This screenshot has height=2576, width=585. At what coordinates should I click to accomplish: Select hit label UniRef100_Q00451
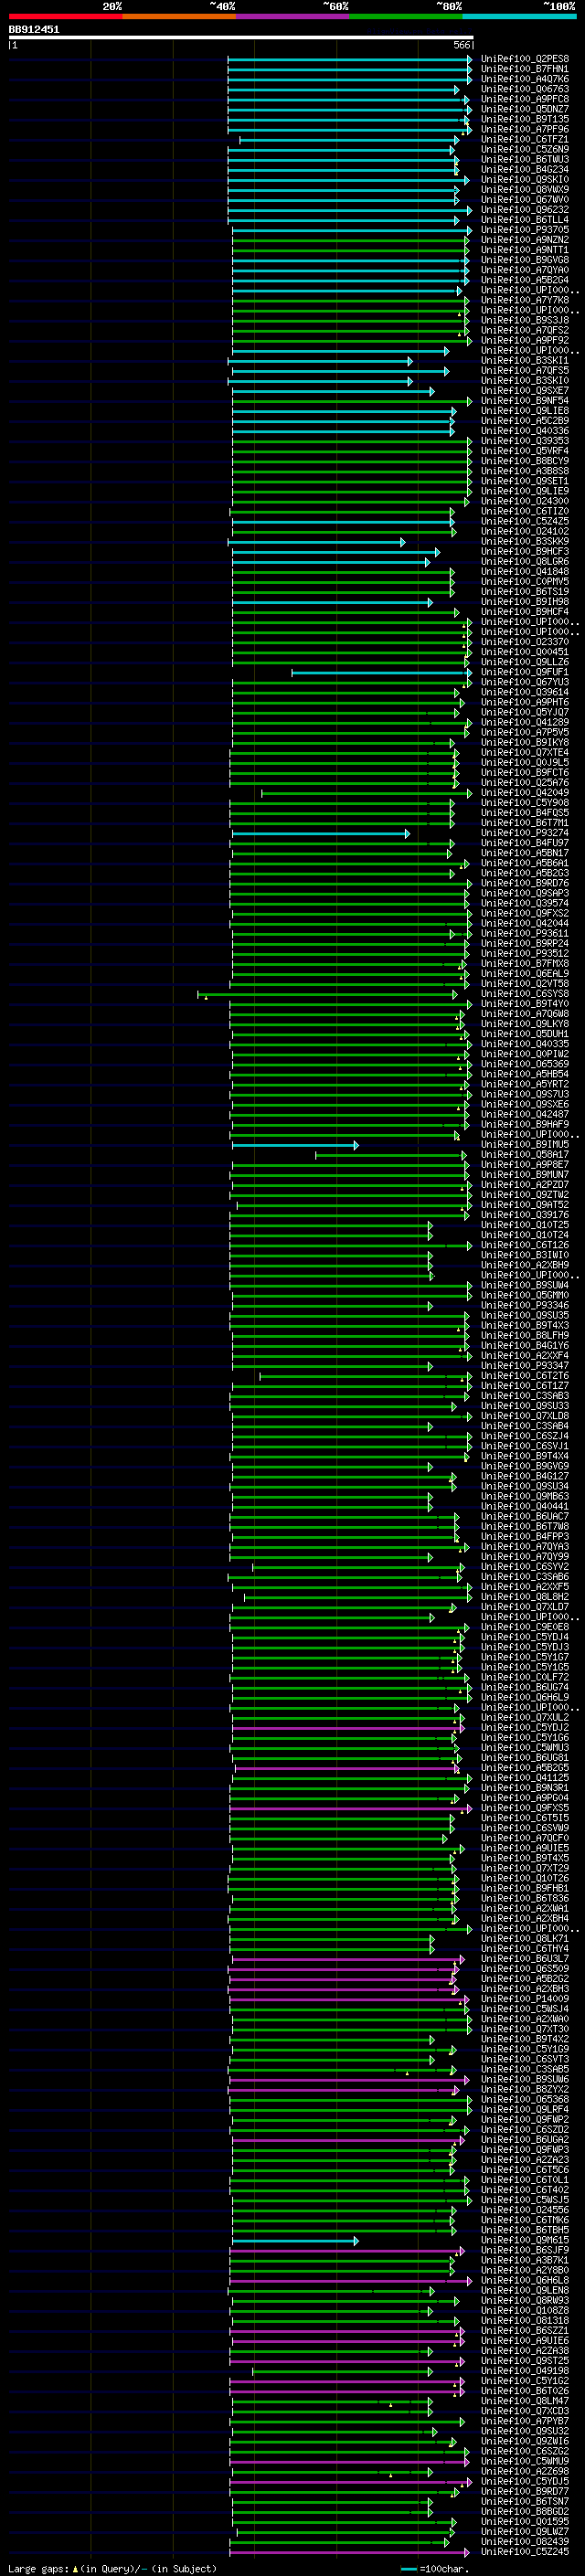coord(525,652)
